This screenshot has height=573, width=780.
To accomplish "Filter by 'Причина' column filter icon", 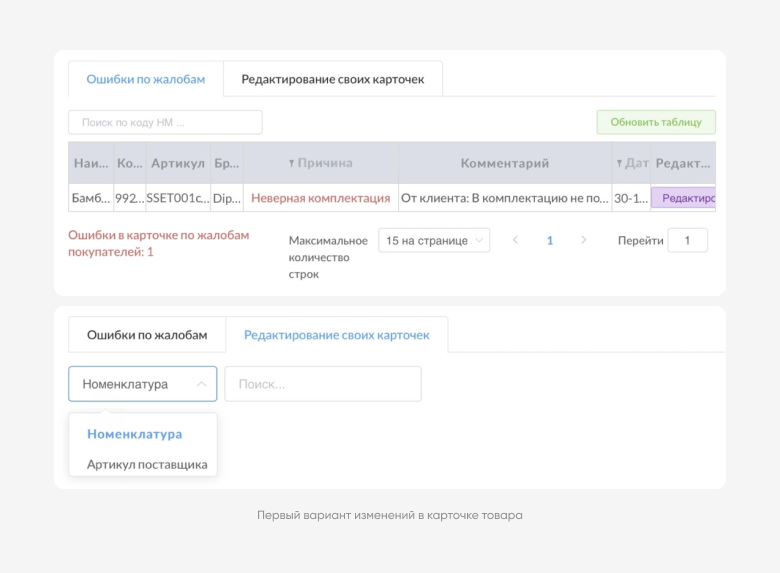I will click(x=292, y=163).
